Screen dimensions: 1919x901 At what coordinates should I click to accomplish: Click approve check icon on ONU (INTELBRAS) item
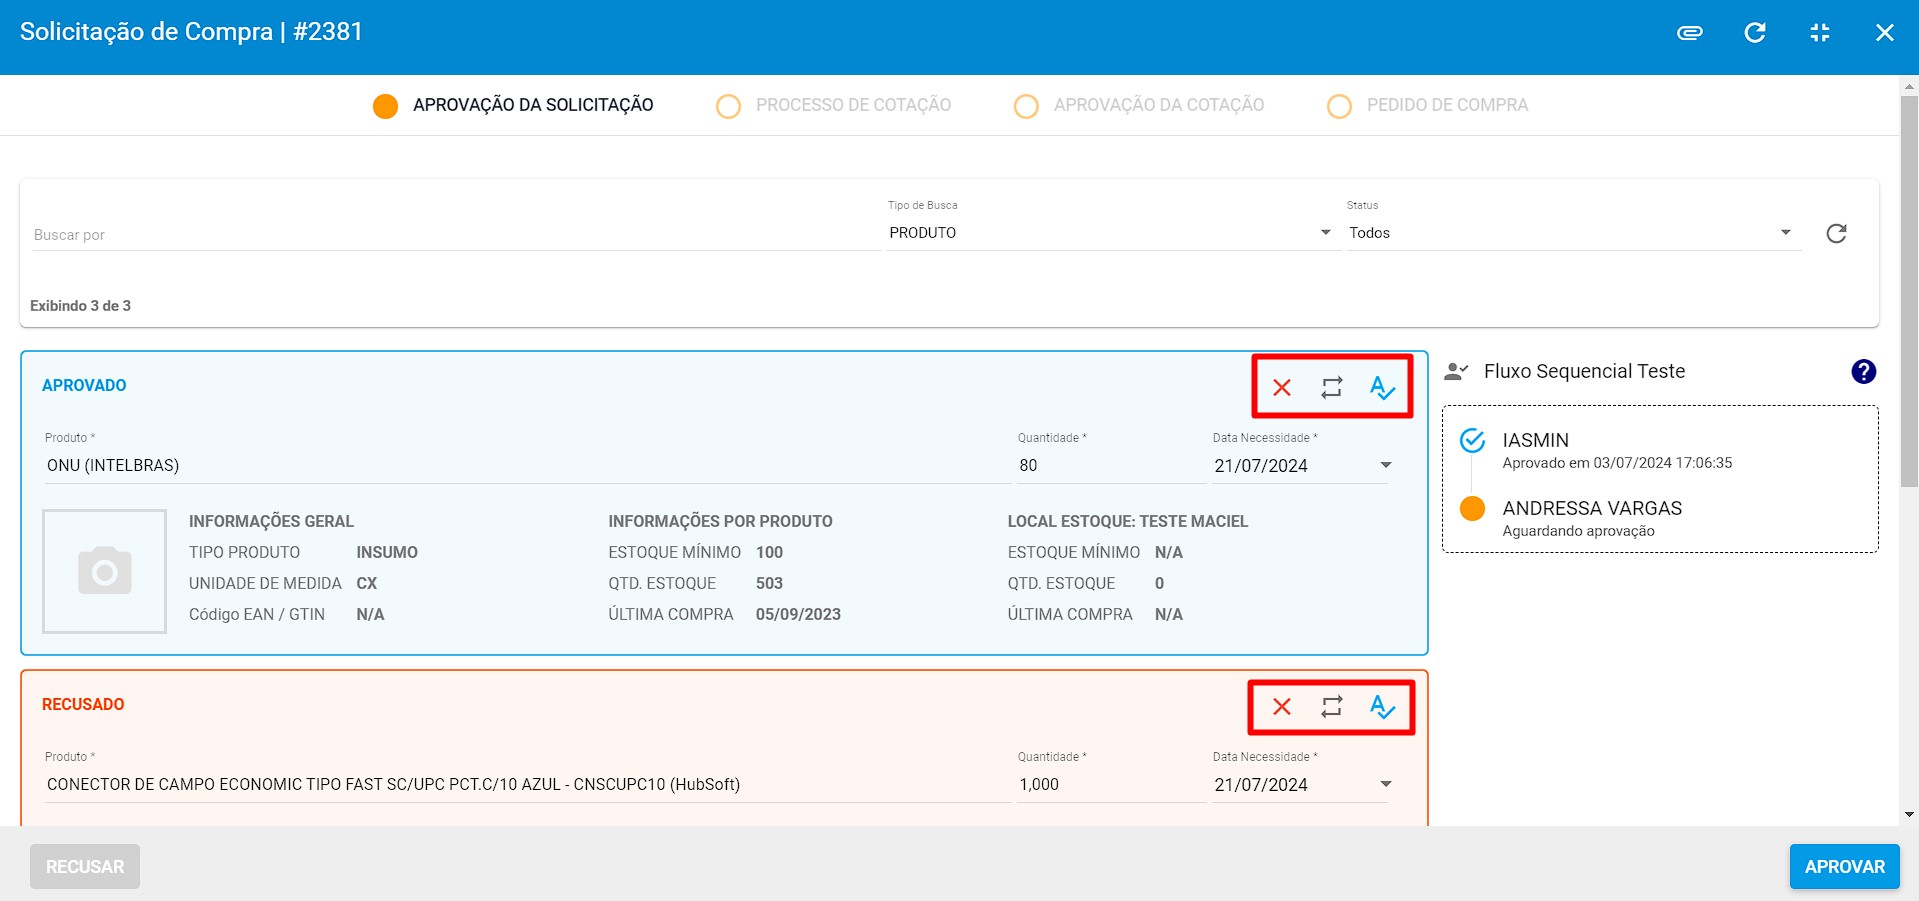pyautogui.click(x=1382, y=388)
